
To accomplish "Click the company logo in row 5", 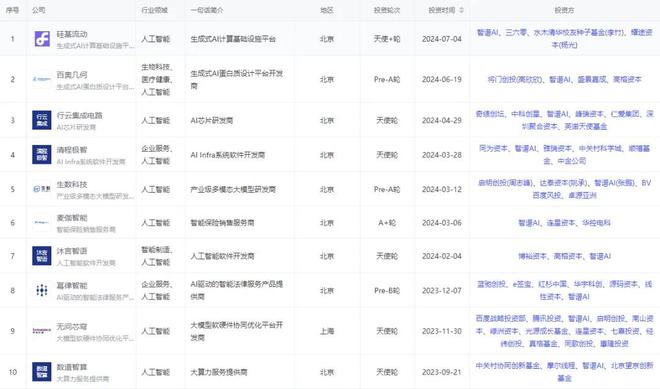I will (x=42, y=189).
